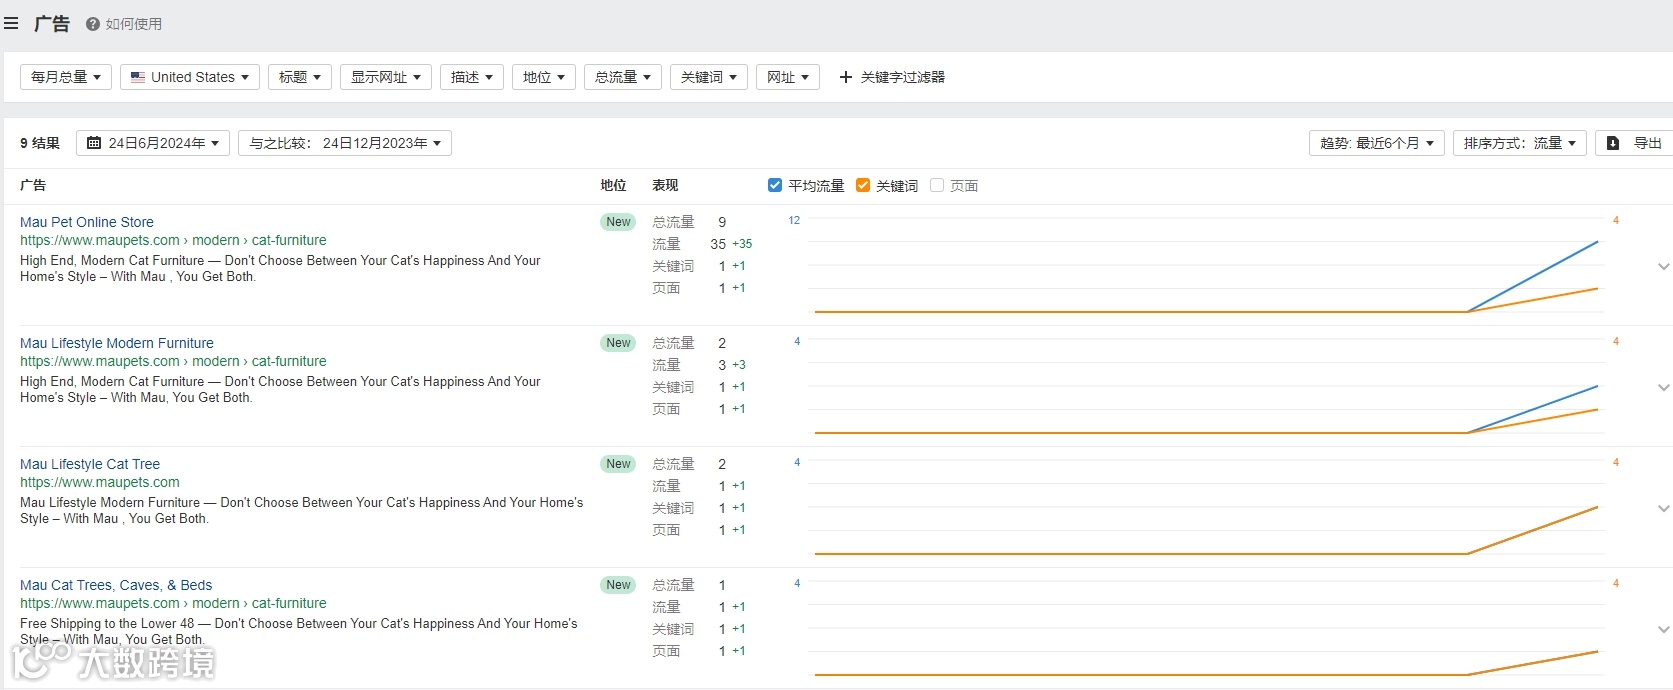Click the 广告 column header
Screen dimensions: 1673x690
[33, 185]
